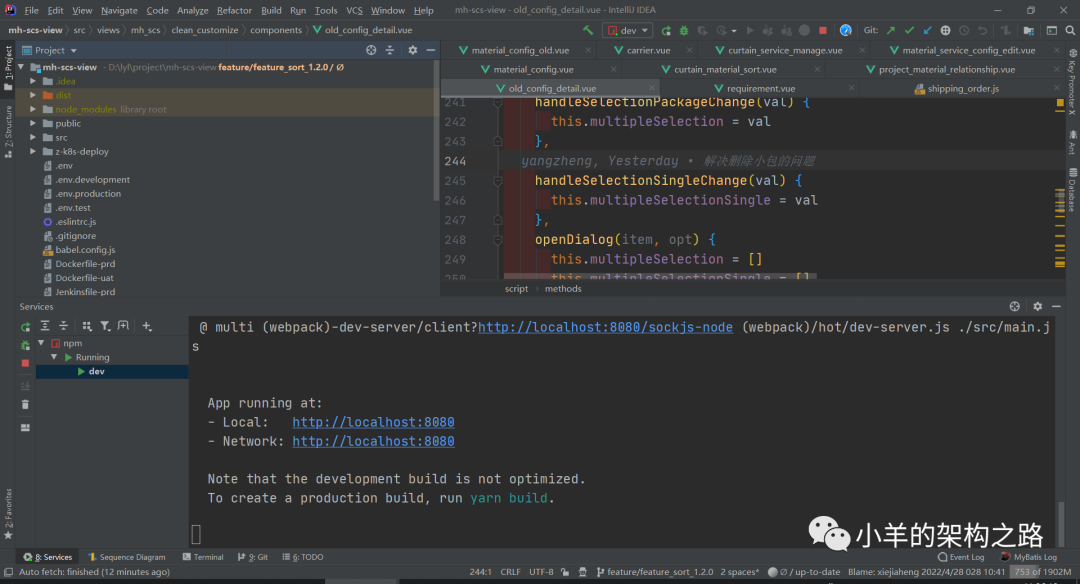Select the babel.config.js file

85,250
